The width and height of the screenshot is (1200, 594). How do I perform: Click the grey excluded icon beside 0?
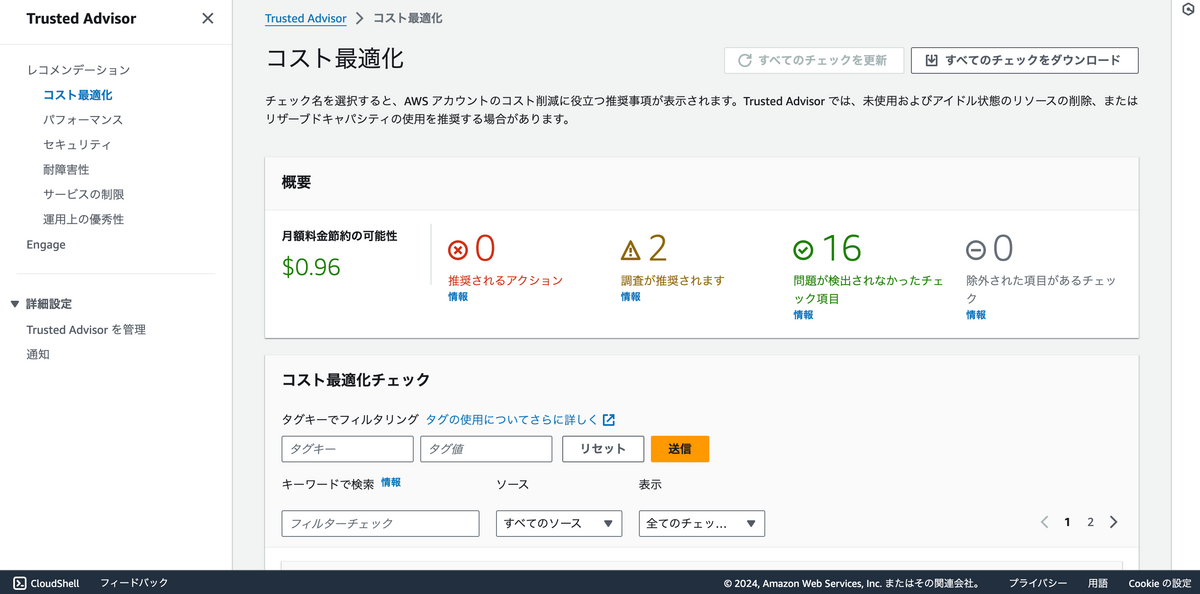pyautogui.click(x=976, y=250)
